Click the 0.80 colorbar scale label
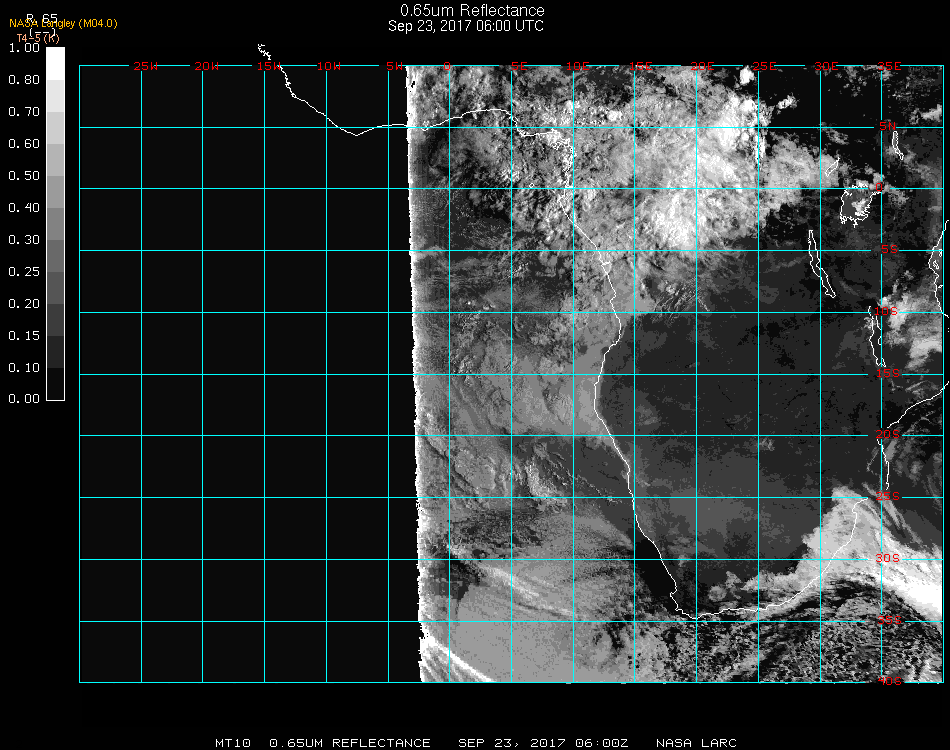 click(x=24, y=80)
